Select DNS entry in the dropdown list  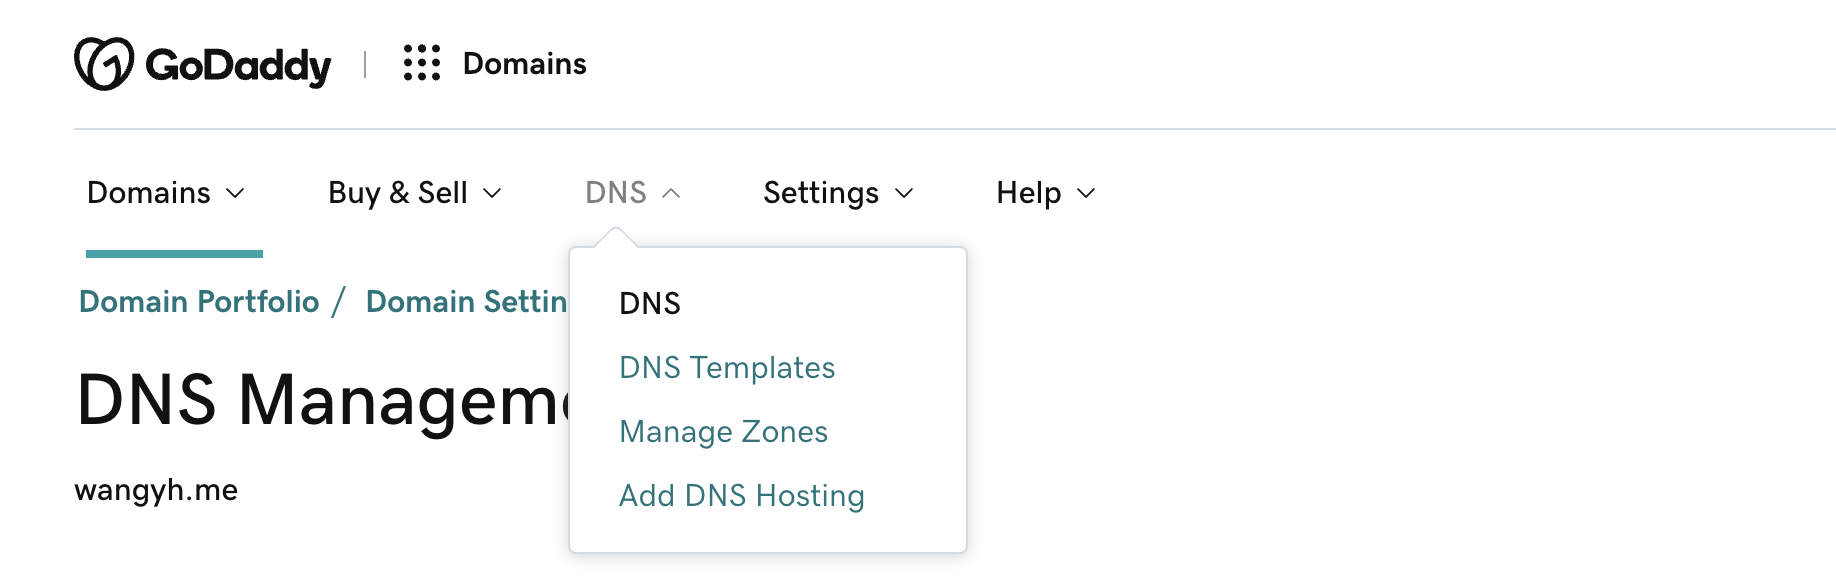click(x=650, y=304)
